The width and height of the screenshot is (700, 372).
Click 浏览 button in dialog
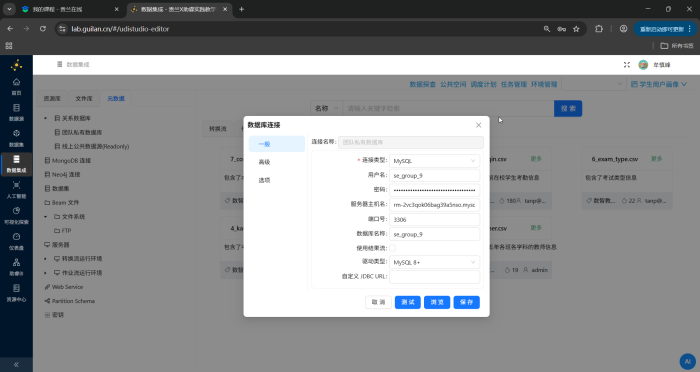click(x=437, y=302)
